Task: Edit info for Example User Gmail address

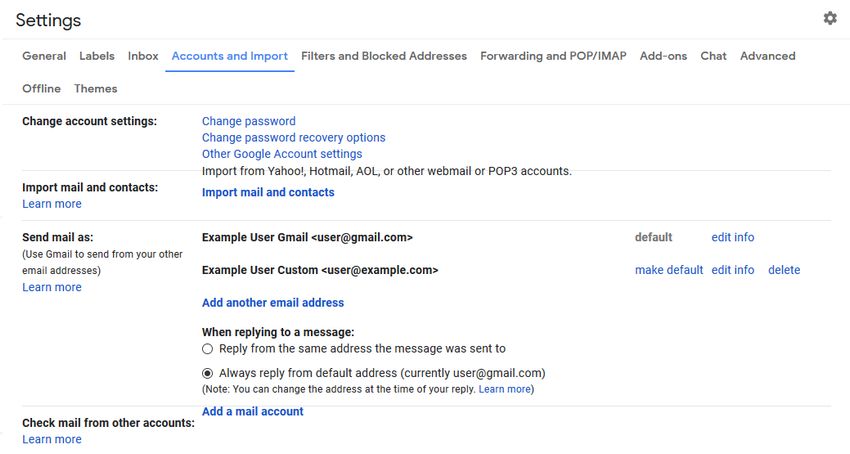Action: [732, 237]
